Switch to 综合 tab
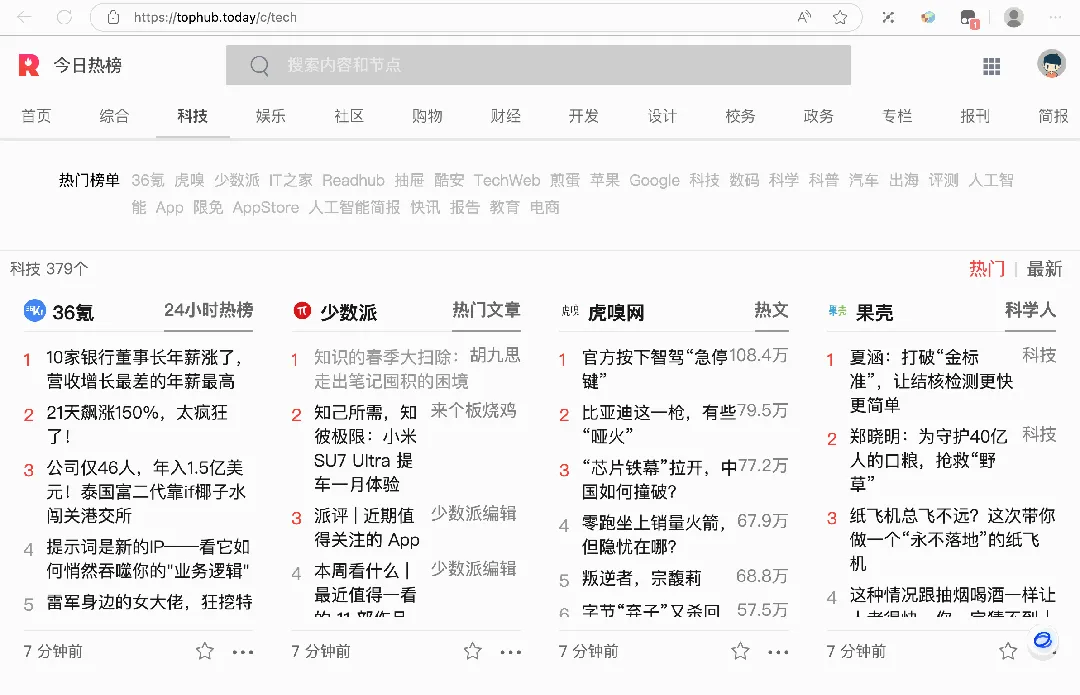The image size is (1080, 695). (114, 116)
